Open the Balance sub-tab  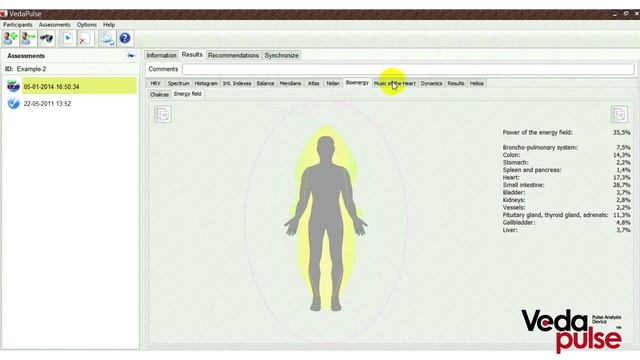coord(265,83)
